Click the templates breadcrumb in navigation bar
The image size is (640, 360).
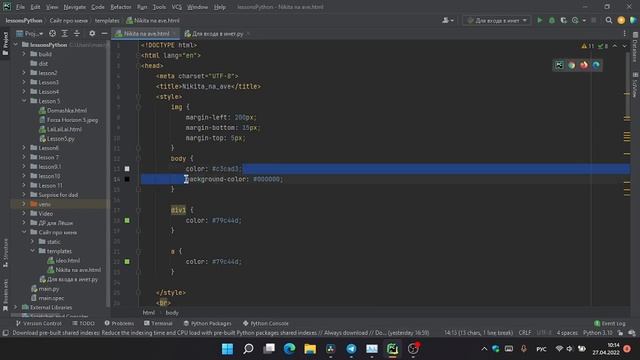coord(107,20)
